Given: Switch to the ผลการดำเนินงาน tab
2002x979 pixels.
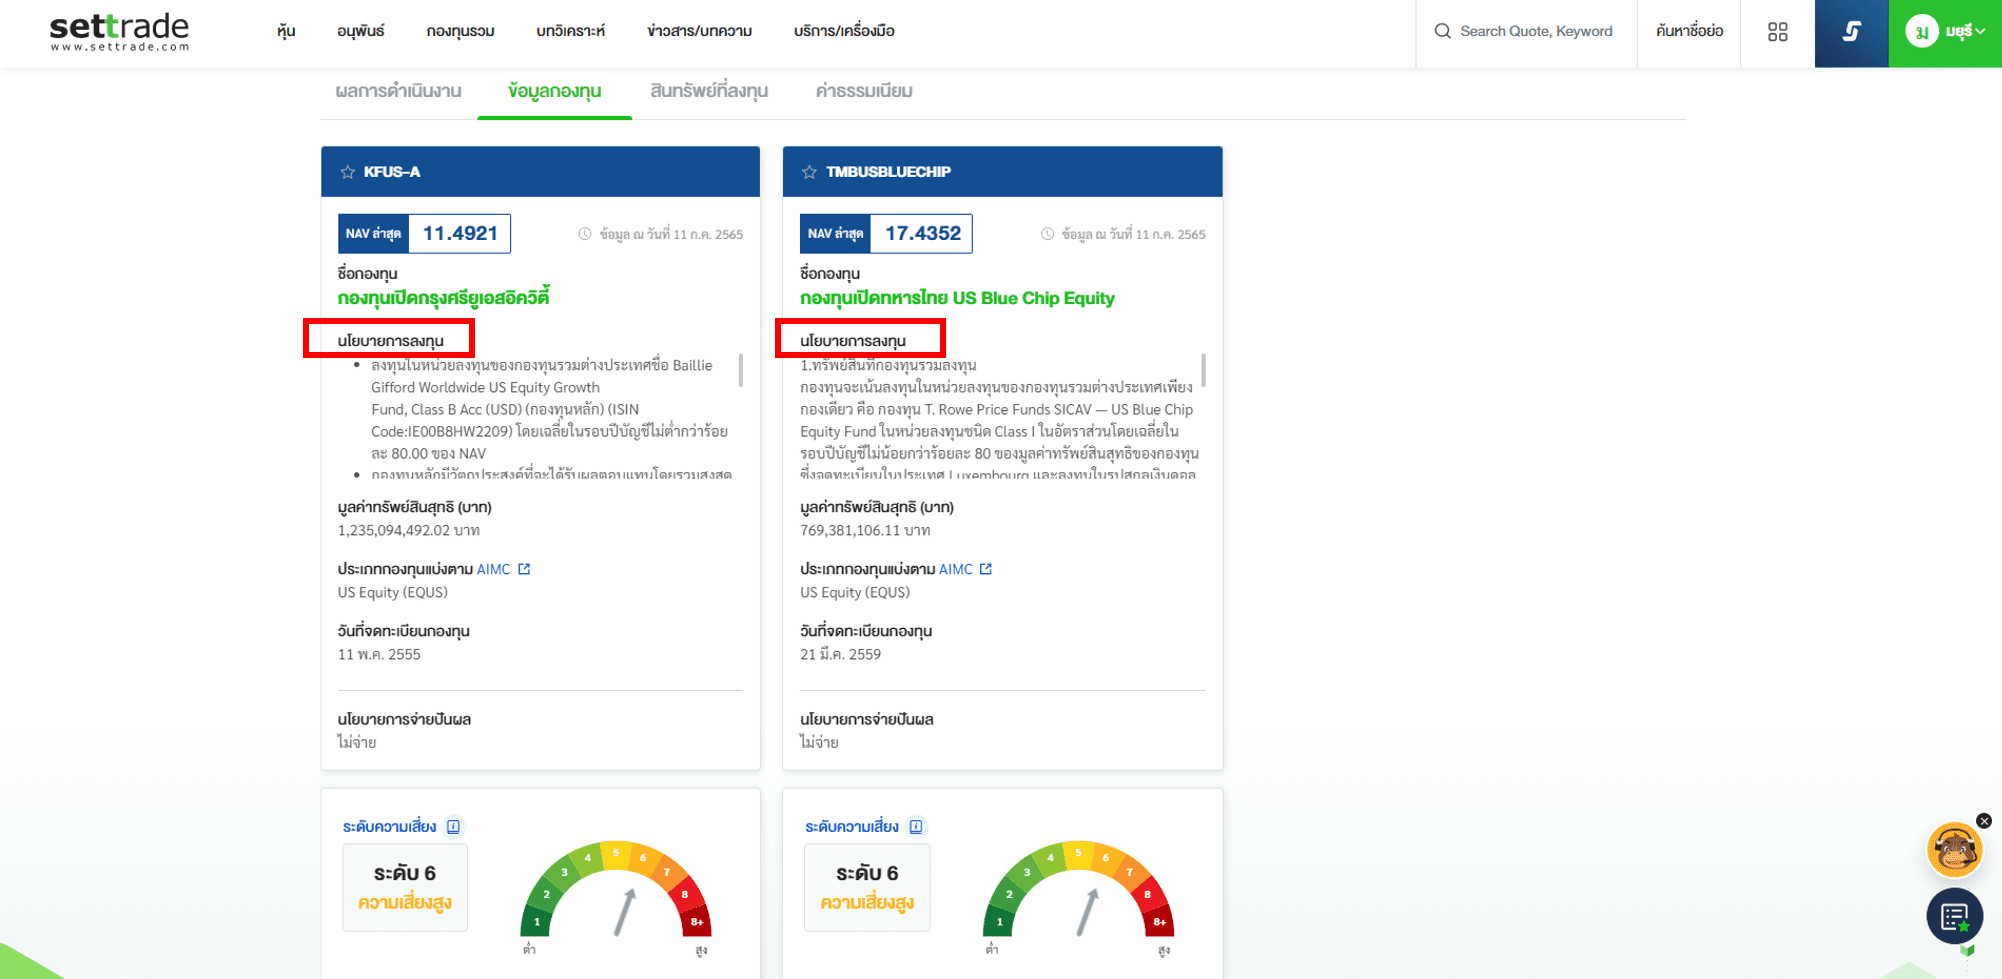Looking at the screenshot, I should 398,91.
